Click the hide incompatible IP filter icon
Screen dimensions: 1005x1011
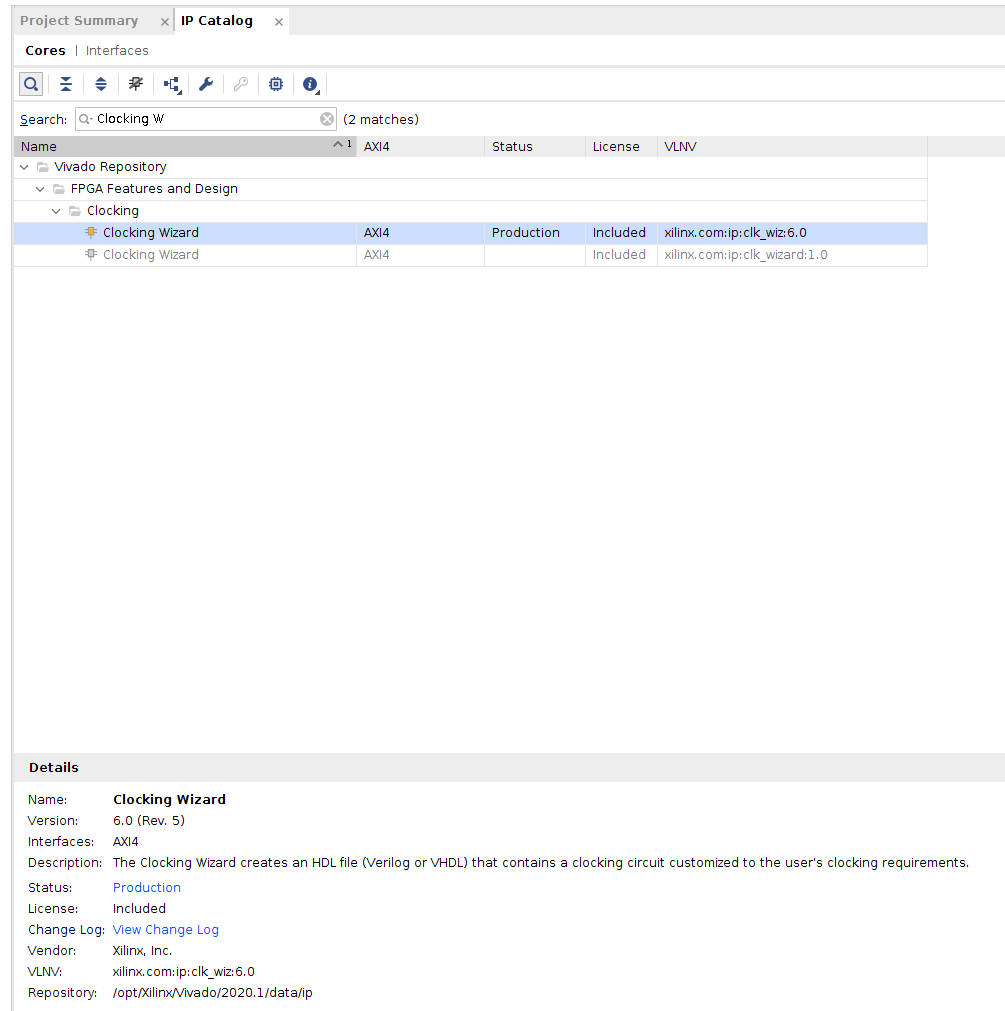click(136, 84)
